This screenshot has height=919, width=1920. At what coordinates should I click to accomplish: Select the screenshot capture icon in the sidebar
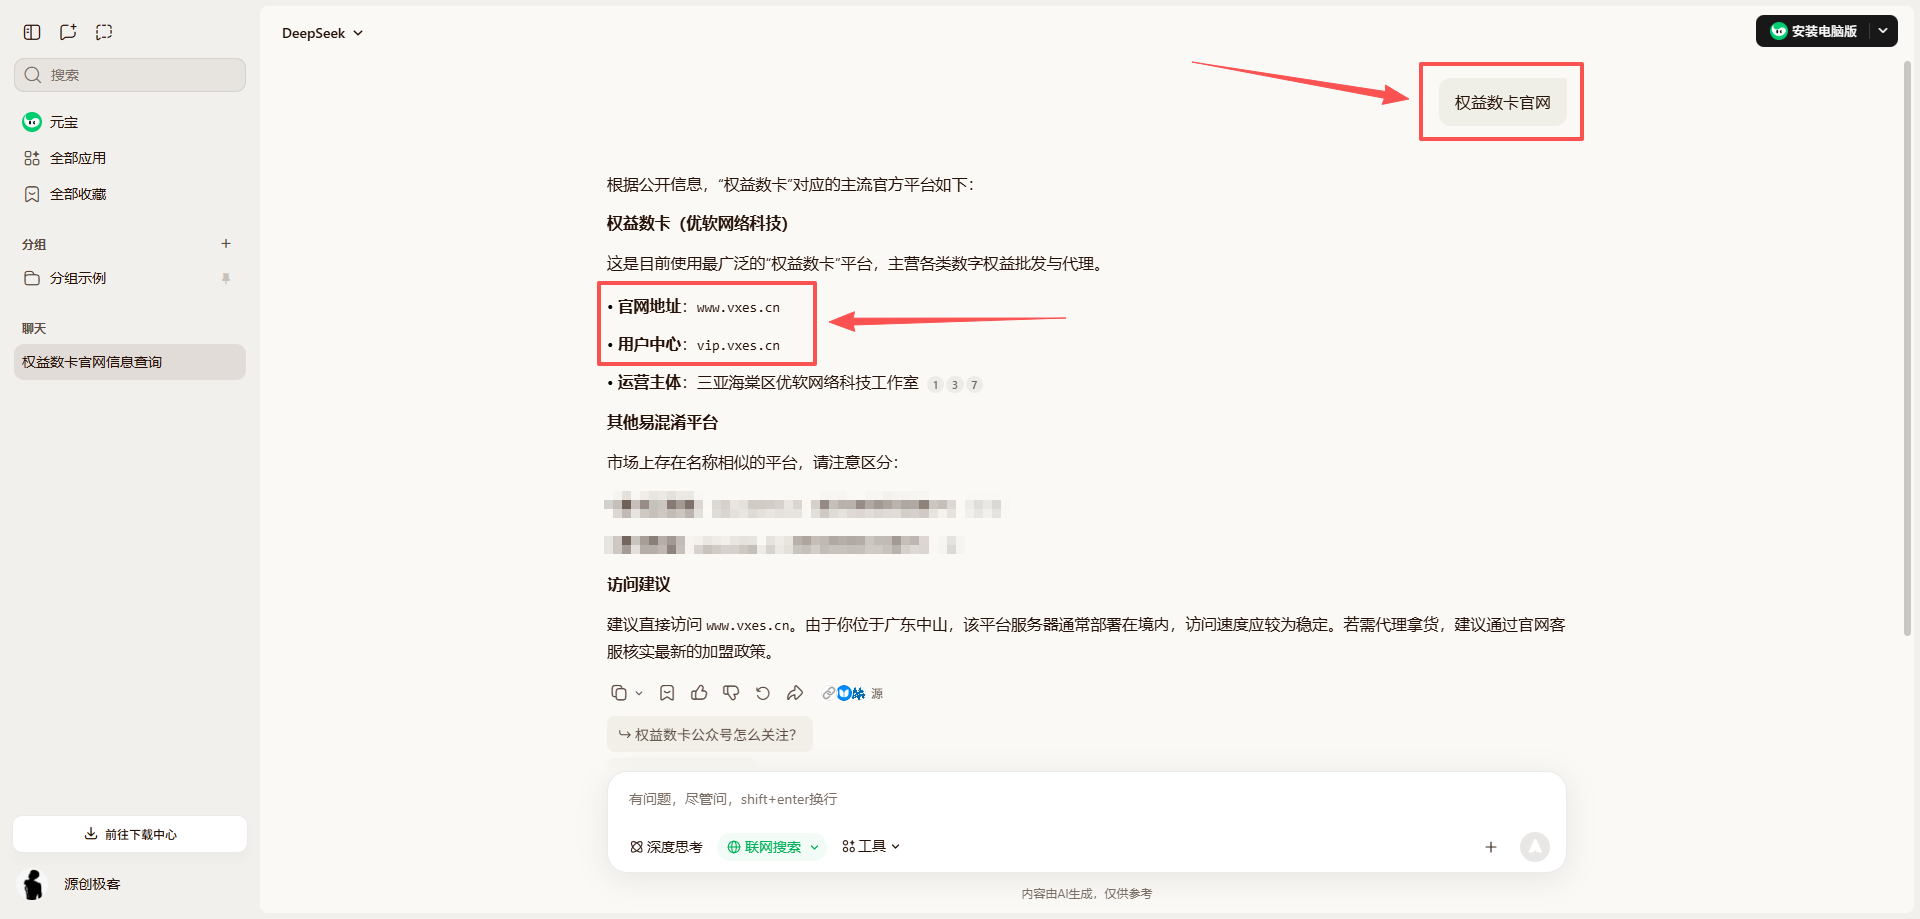pos(103,32)
